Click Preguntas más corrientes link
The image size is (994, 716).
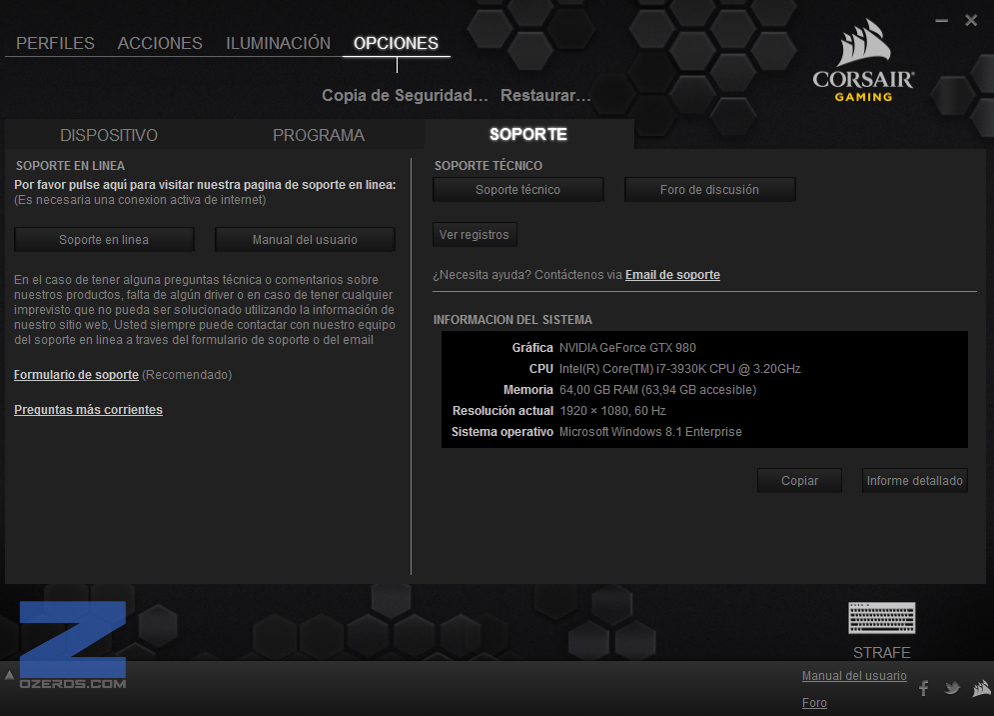click(x=88, y=410)
